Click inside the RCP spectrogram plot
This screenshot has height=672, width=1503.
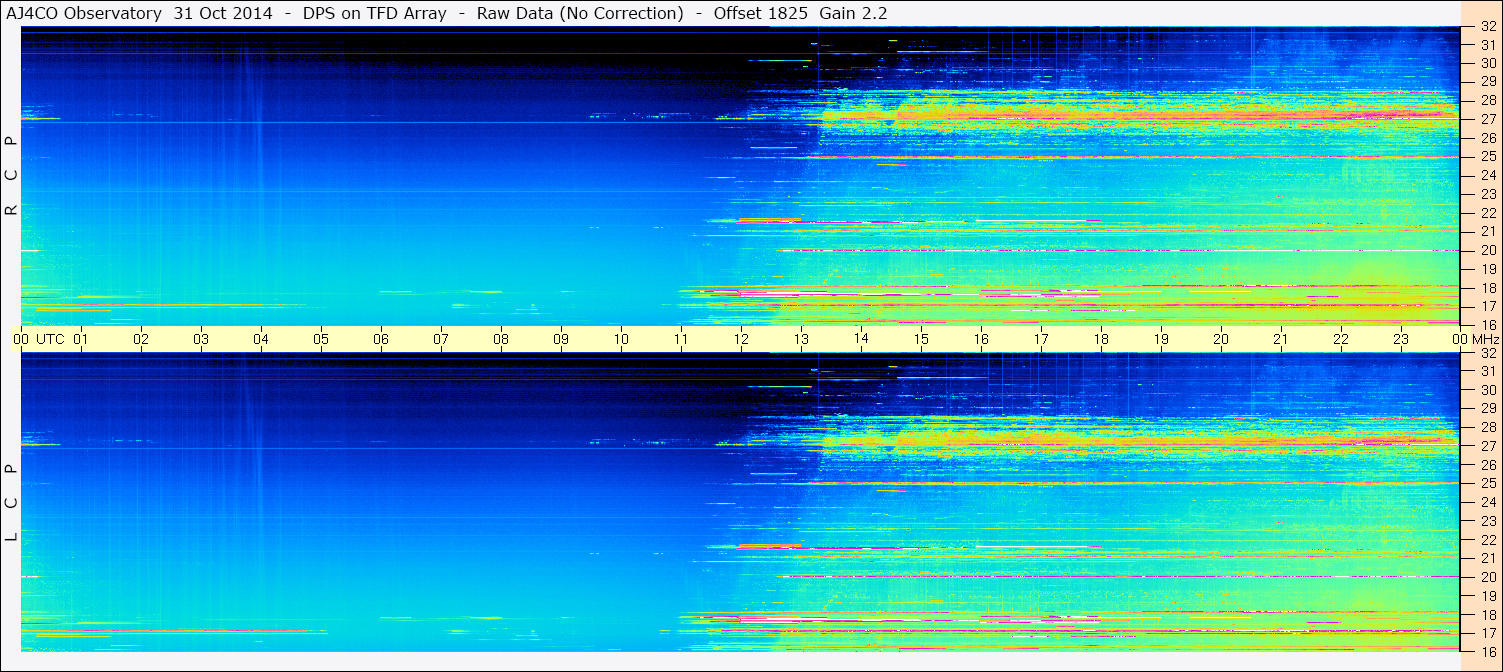pos(741,176)
